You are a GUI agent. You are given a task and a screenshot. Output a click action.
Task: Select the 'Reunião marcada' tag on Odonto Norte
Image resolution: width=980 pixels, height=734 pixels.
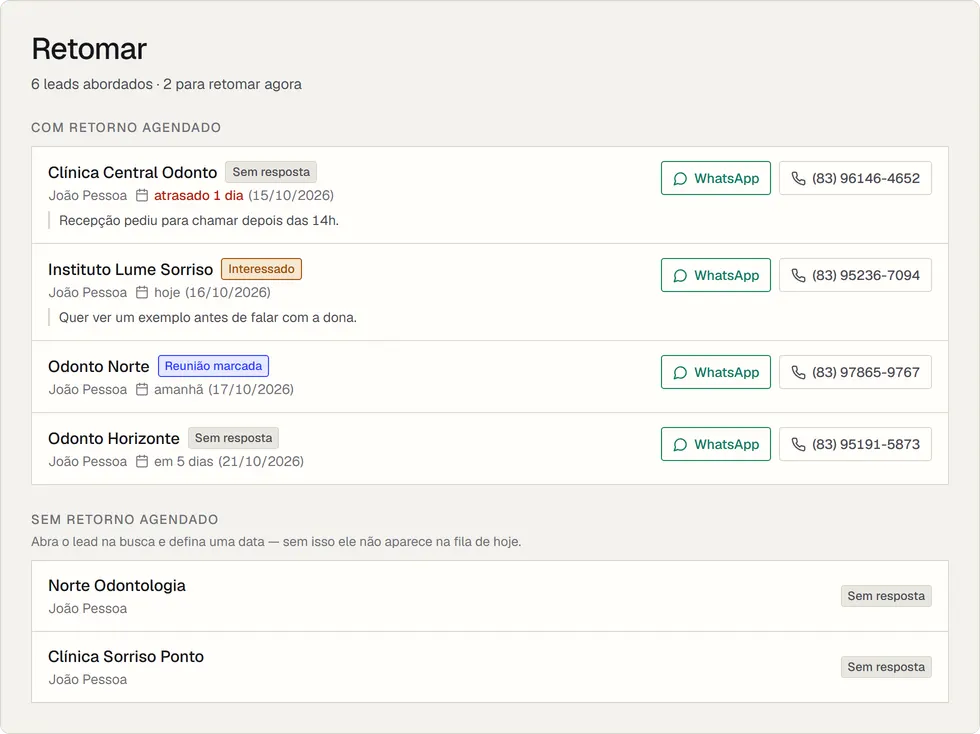213,366
